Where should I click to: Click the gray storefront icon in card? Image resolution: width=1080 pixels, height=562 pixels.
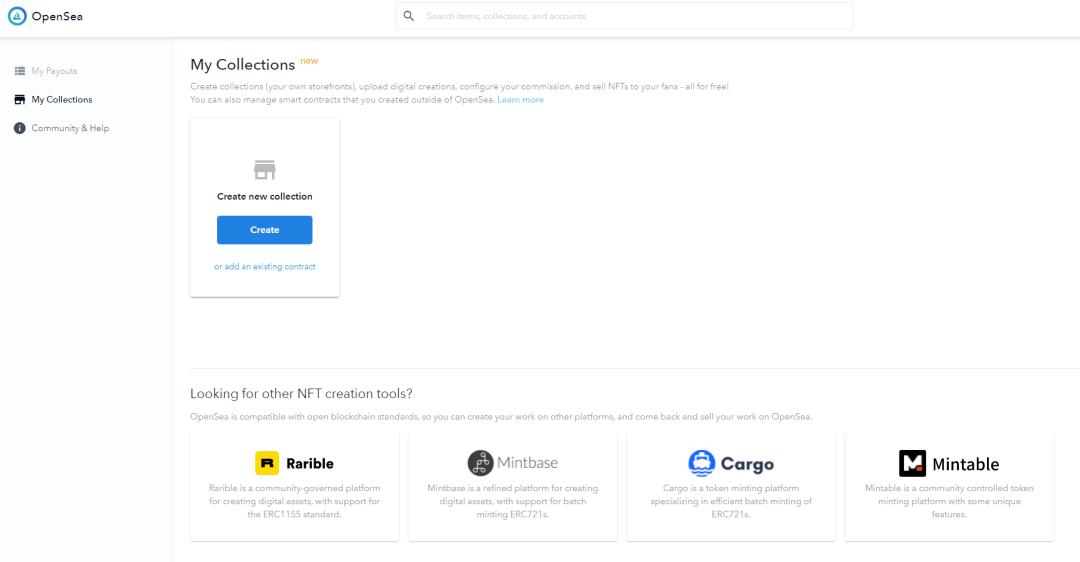pos(265,169)
